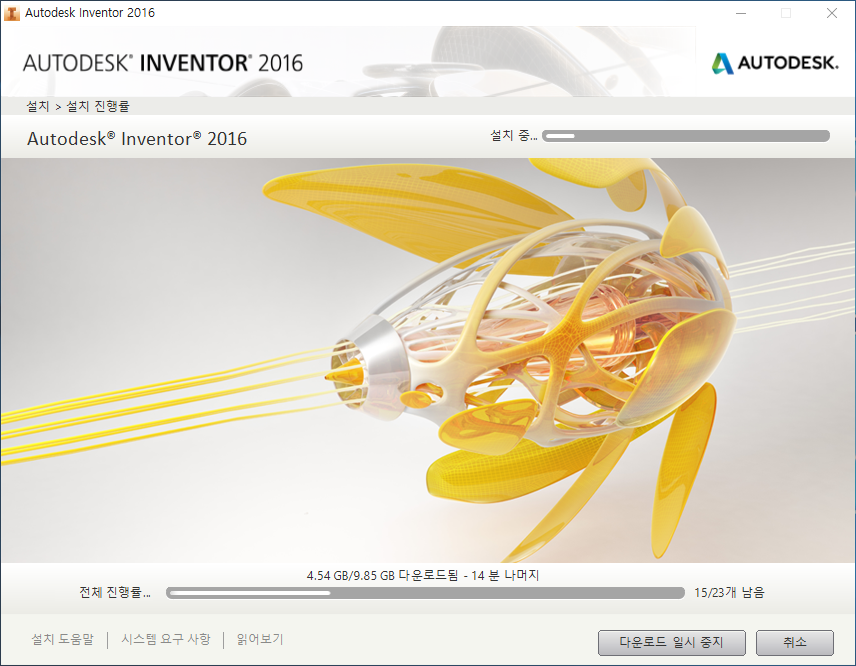Viewport: 856px width, 666px height.
Task: Click the '설치 중...' label
Action: tap(514, 135)
